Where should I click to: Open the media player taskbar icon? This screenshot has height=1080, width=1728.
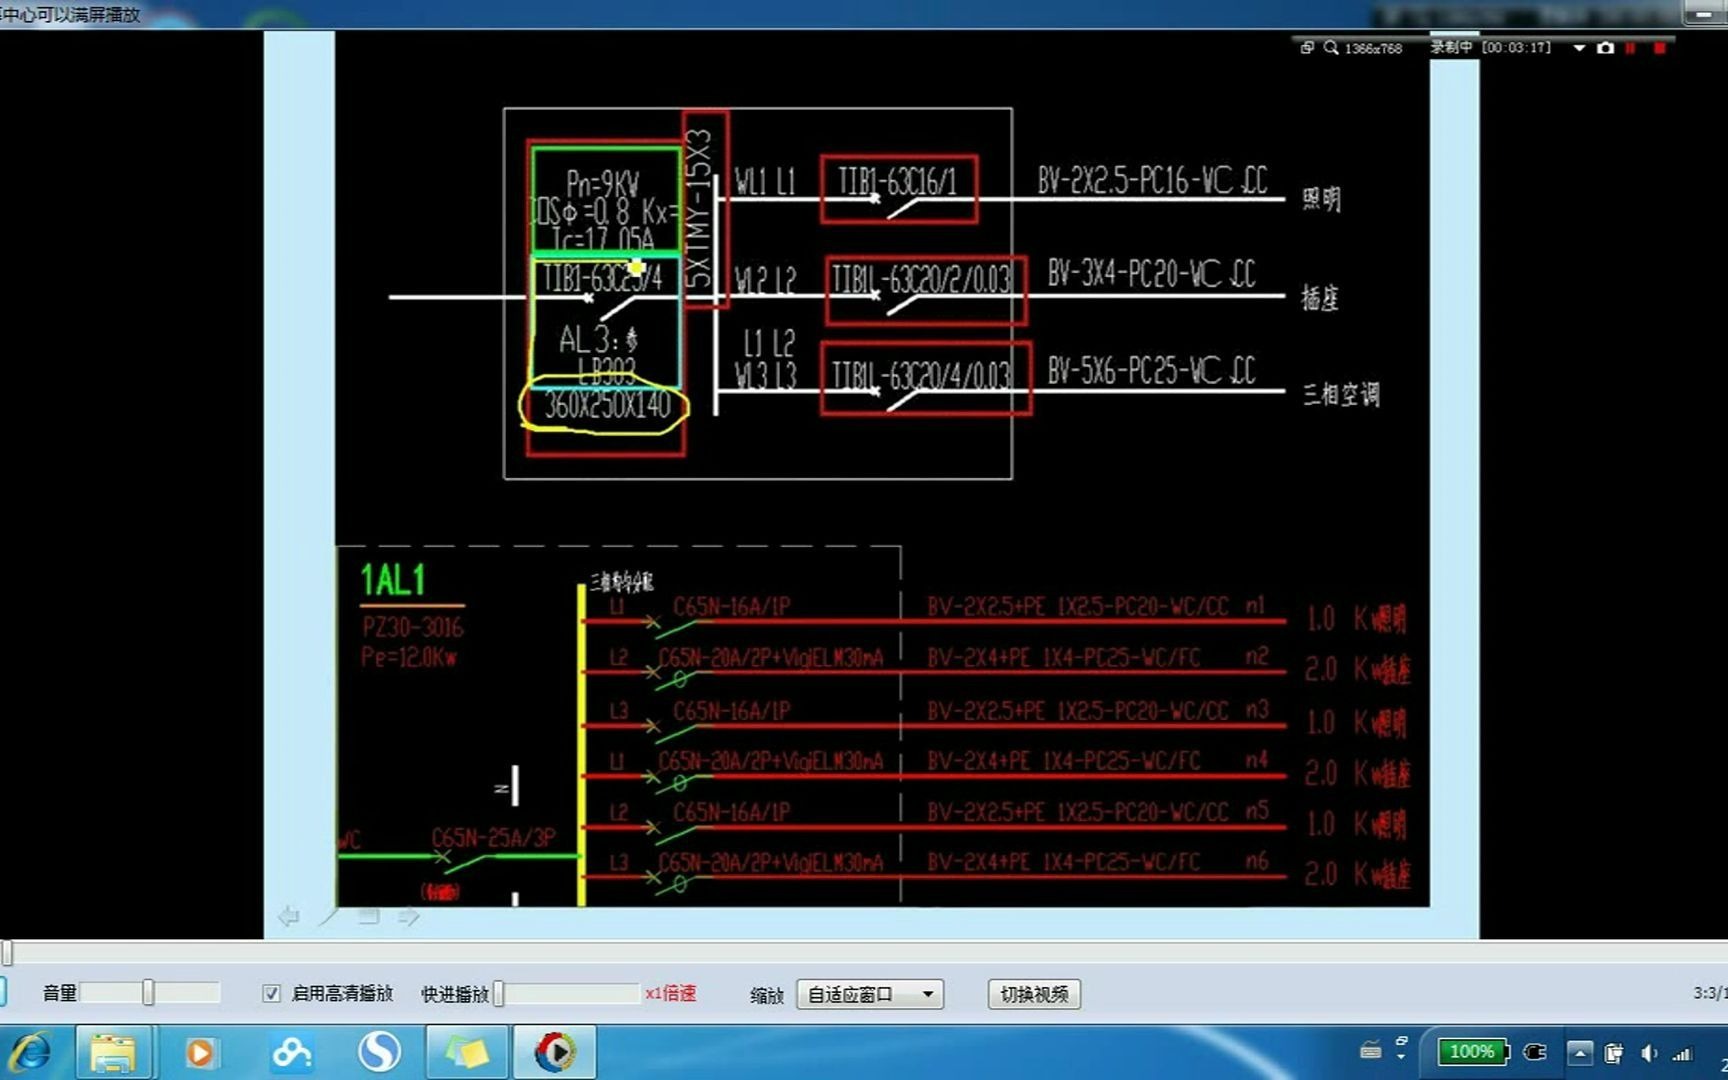tap(200, 1052)
